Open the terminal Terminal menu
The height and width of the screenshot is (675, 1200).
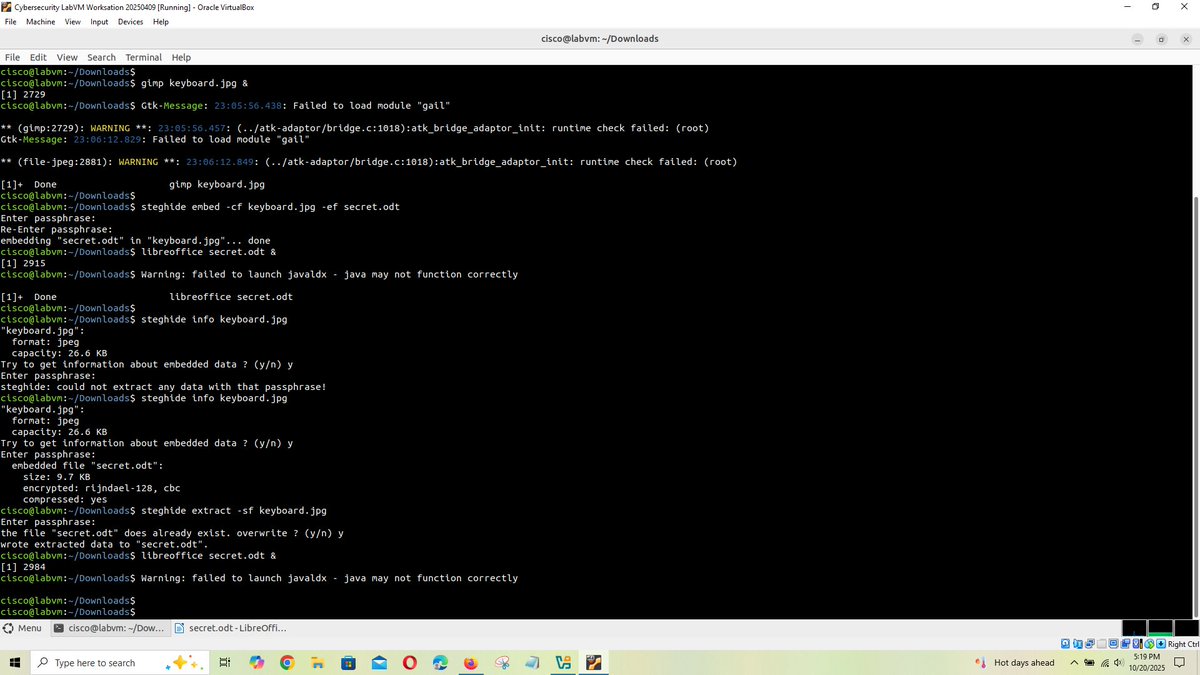143,57
